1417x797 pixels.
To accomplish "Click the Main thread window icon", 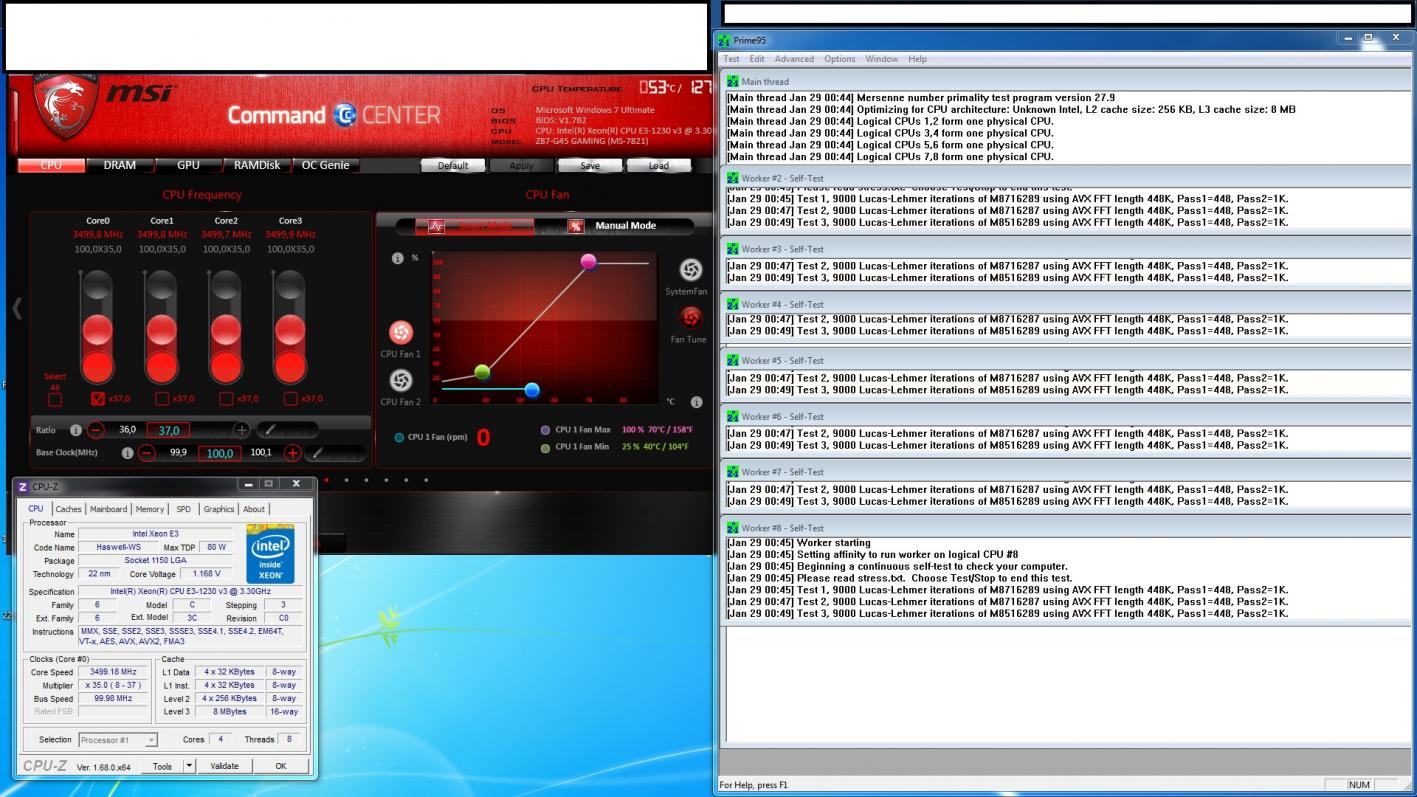I will (x=733, y=81).
